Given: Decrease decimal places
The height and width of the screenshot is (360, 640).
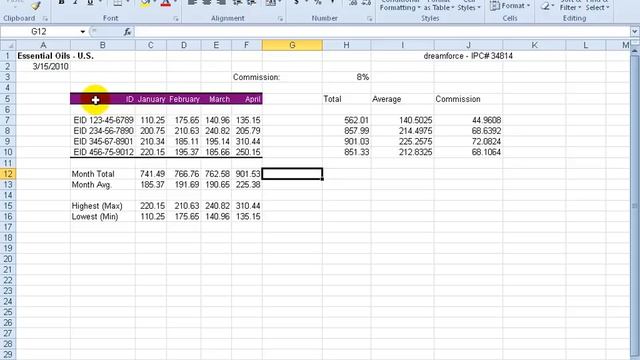Looking at the screenshot, I should (x=366, y=3).
